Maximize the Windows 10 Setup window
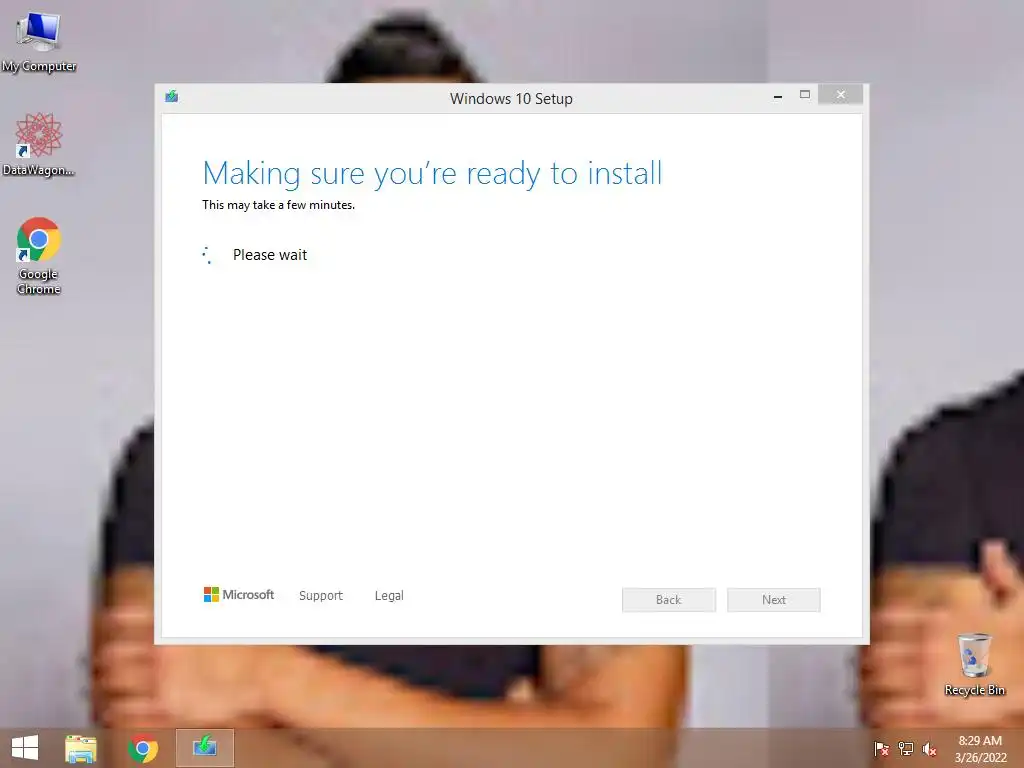Screen dimensions: 1024x768 coord(805,95)
